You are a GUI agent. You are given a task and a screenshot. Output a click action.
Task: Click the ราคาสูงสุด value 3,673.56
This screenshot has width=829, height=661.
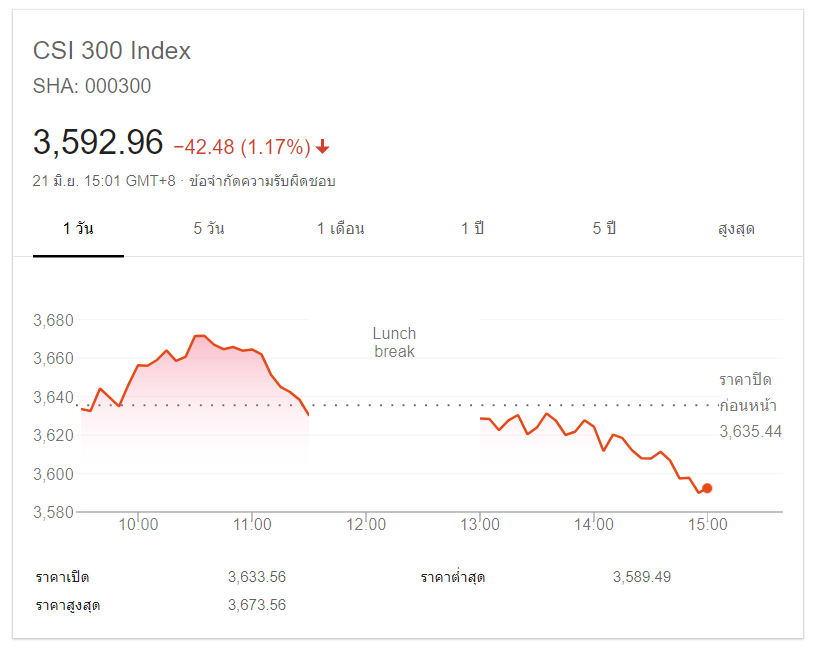tap(257, 605)
